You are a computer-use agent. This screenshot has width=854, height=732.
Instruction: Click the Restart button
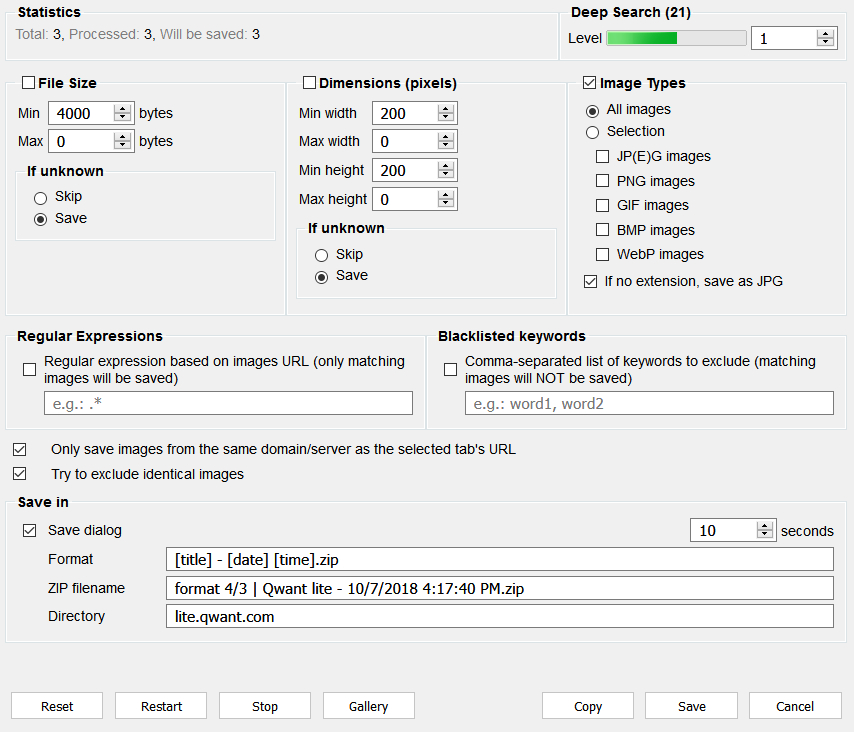(x=161, y=706)
